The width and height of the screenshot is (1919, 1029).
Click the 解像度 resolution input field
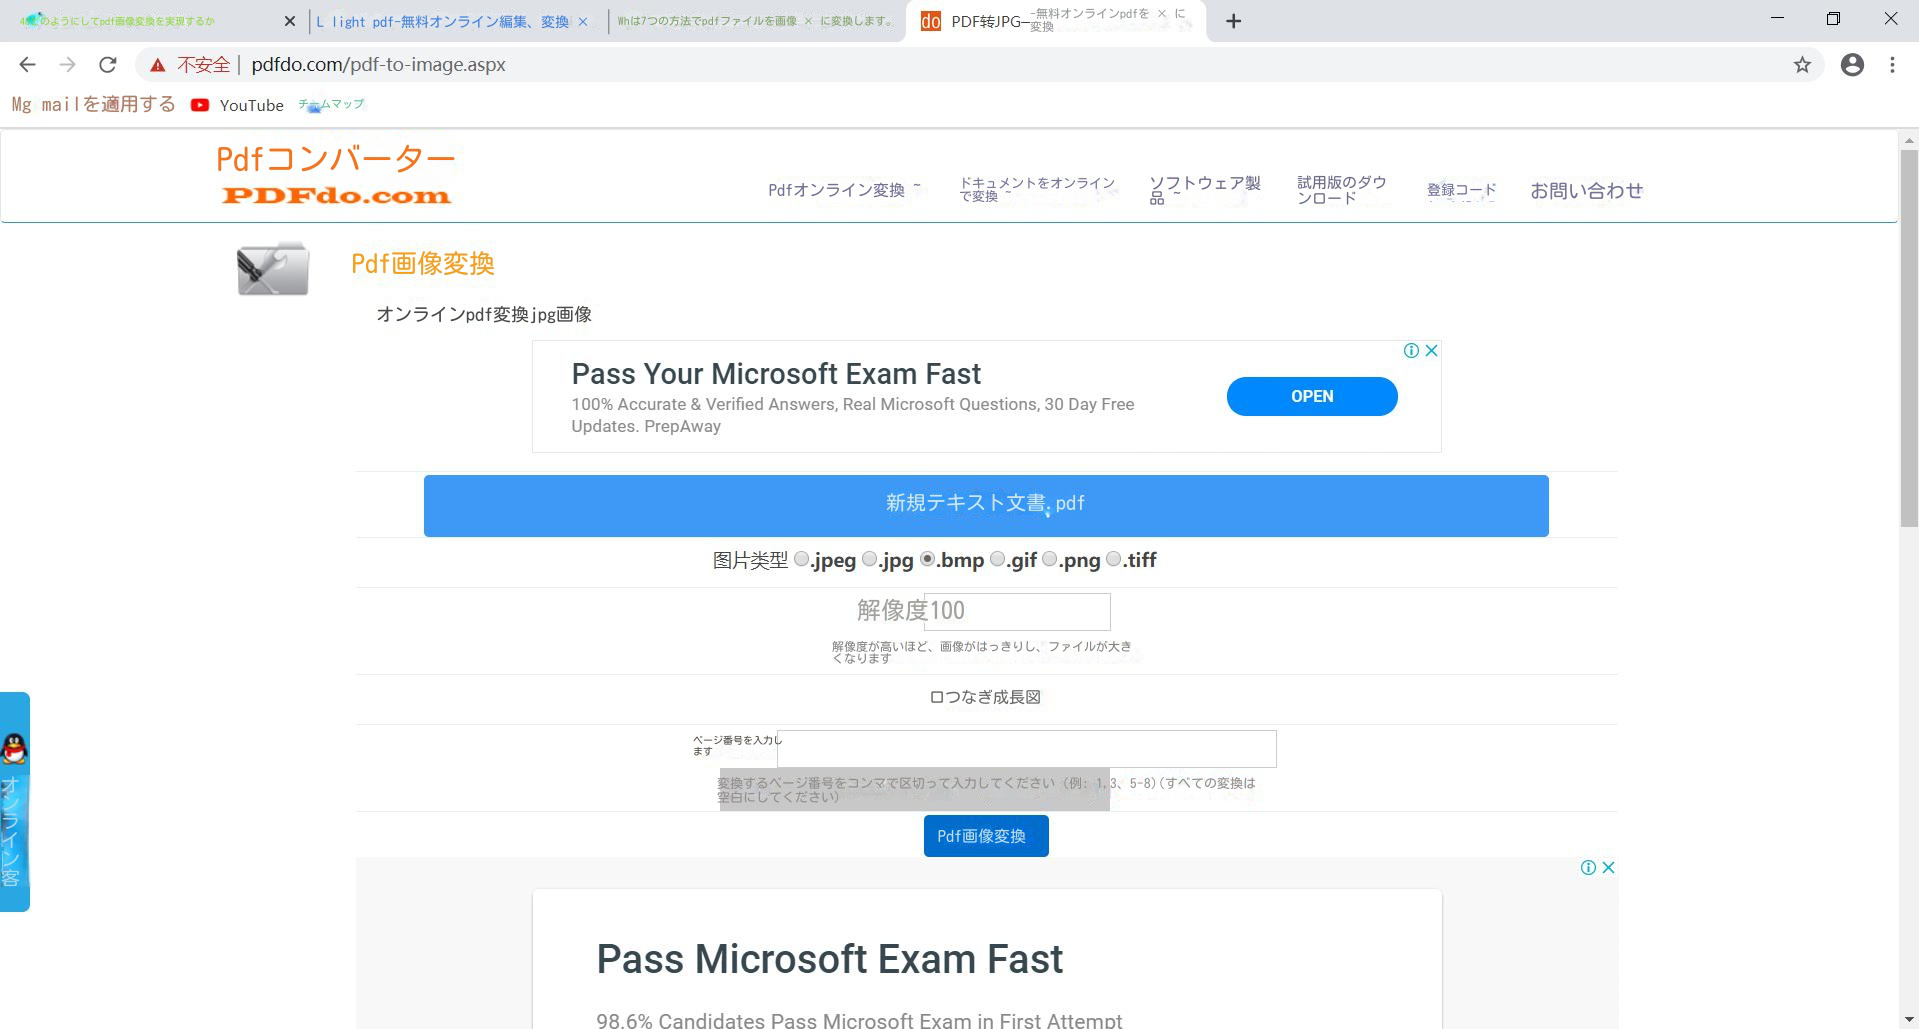tap(1017, 611)
